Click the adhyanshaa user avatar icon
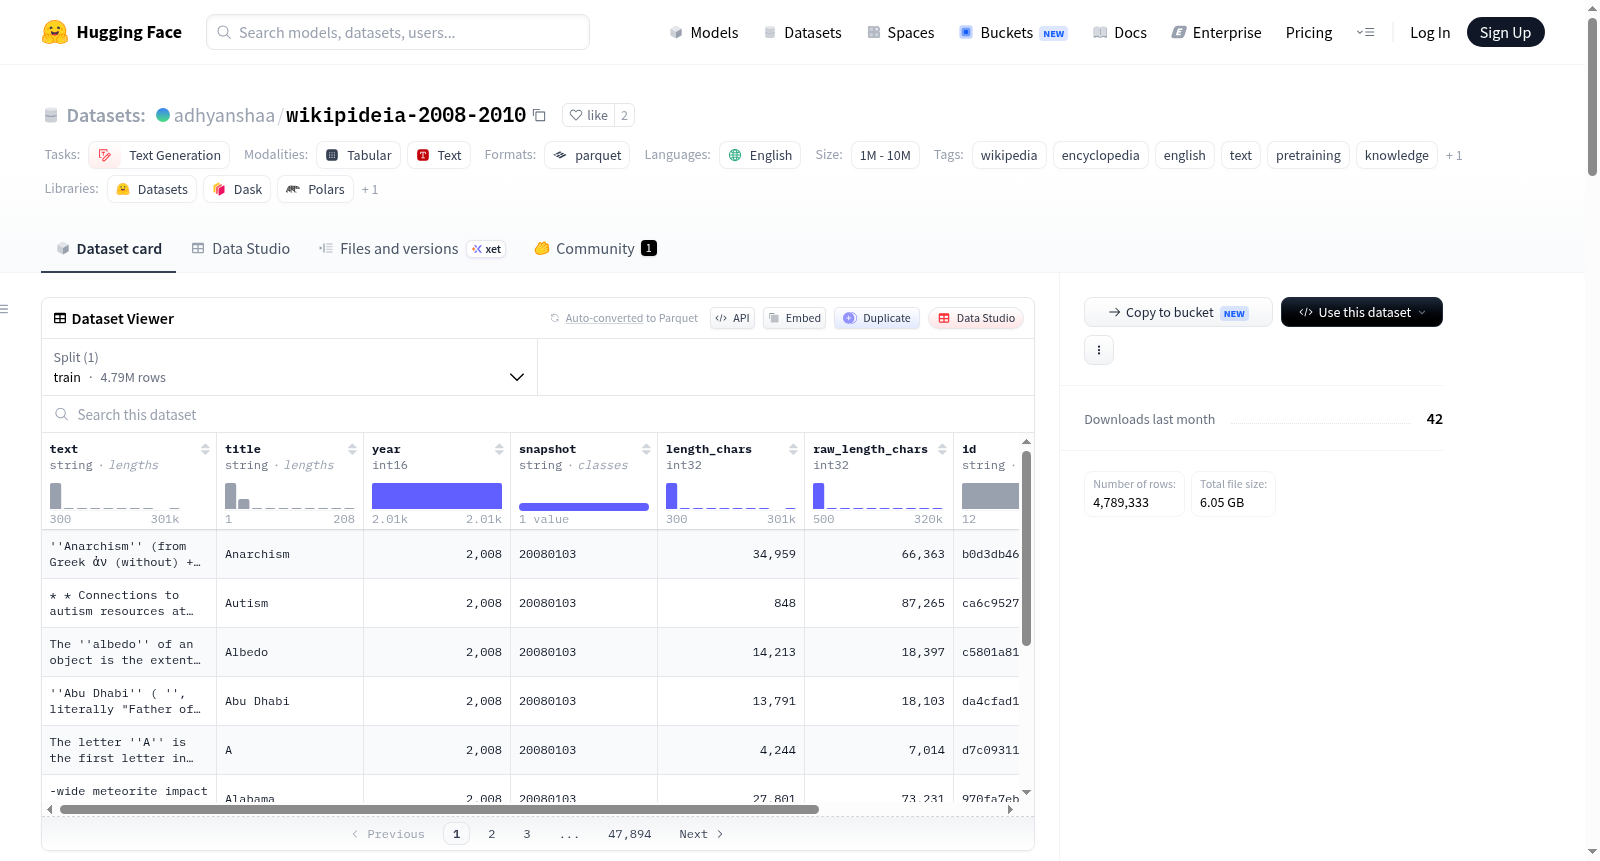Viewport: 1600px width, 861px height. coord(163,115)
